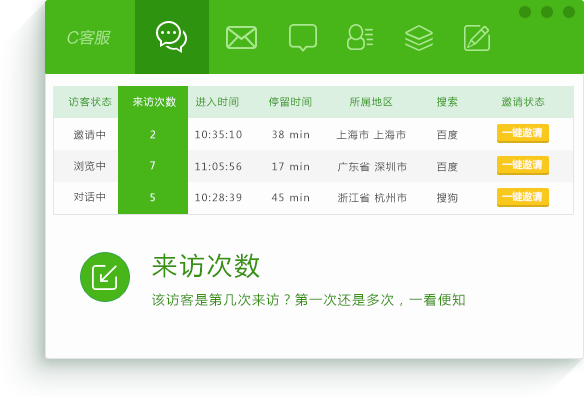584x396 pixels.
Task: Click the large 来访次数 heading
Action: (206, 266)
